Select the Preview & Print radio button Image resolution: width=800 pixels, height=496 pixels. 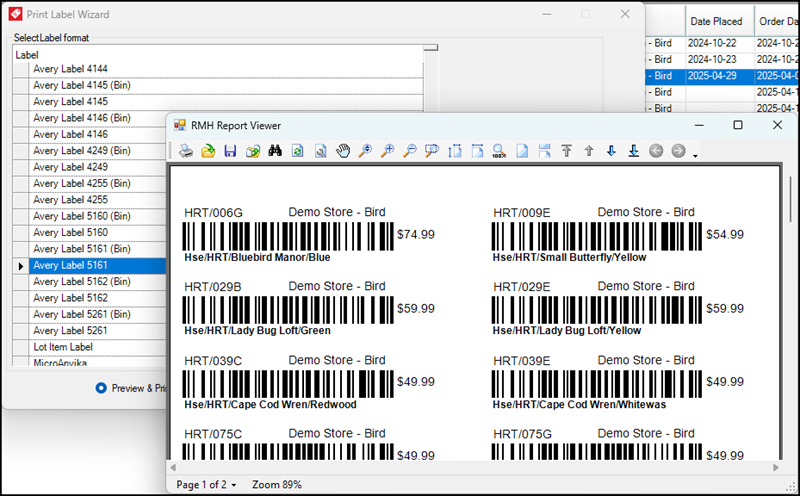[101, 388]
